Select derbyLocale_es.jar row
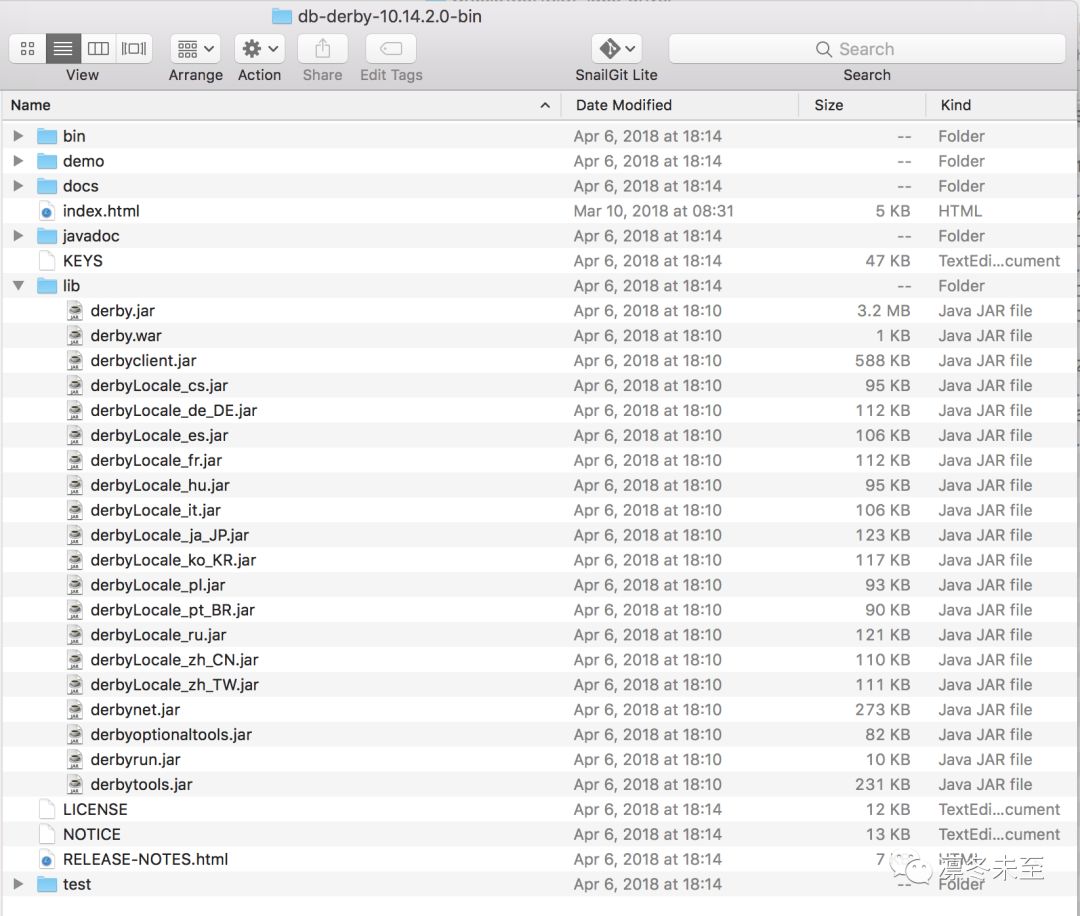Viewport: 1080px width, 916px height. click(x=539, y=435)
